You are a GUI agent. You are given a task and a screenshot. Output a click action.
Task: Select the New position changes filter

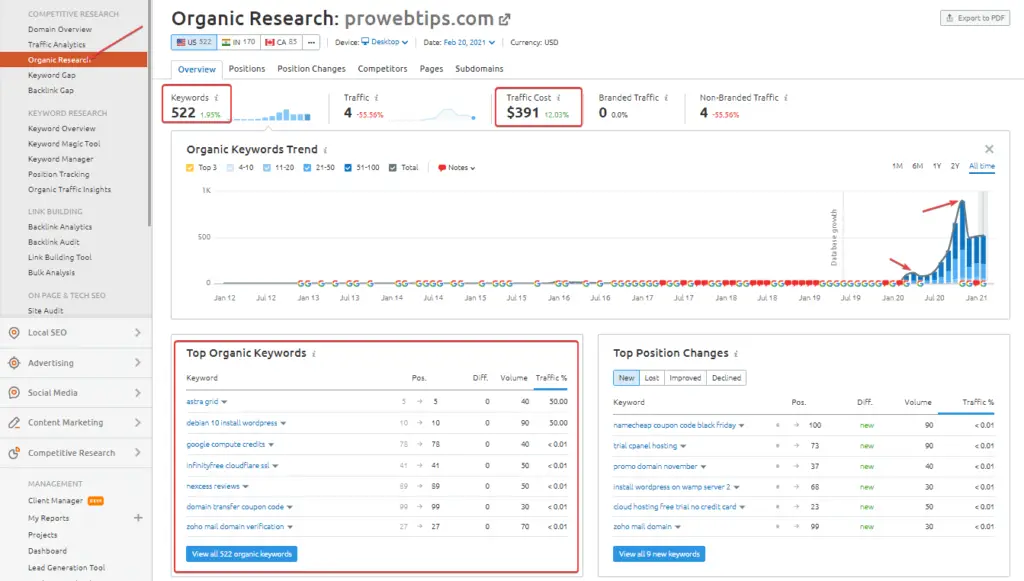pyautogui.click(x=626, y=378)
